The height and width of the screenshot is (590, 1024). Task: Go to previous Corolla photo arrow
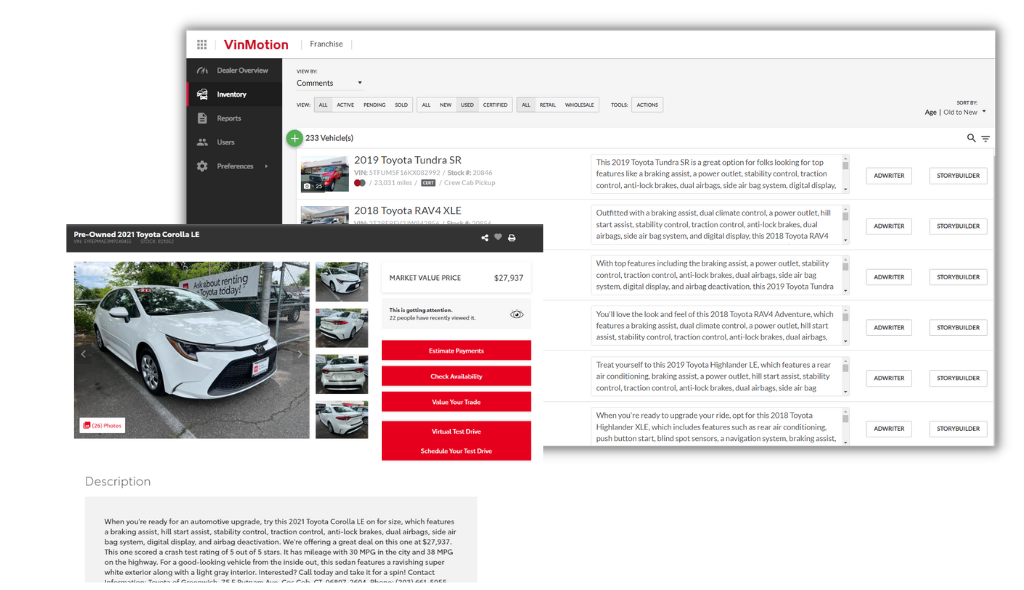(83, 354)
